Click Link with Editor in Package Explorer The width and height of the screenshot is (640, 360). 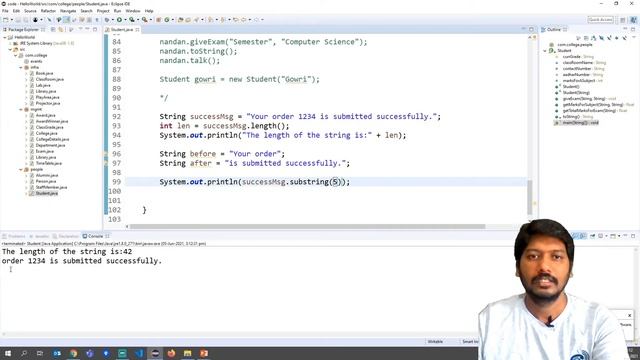[x=61, y=29]
